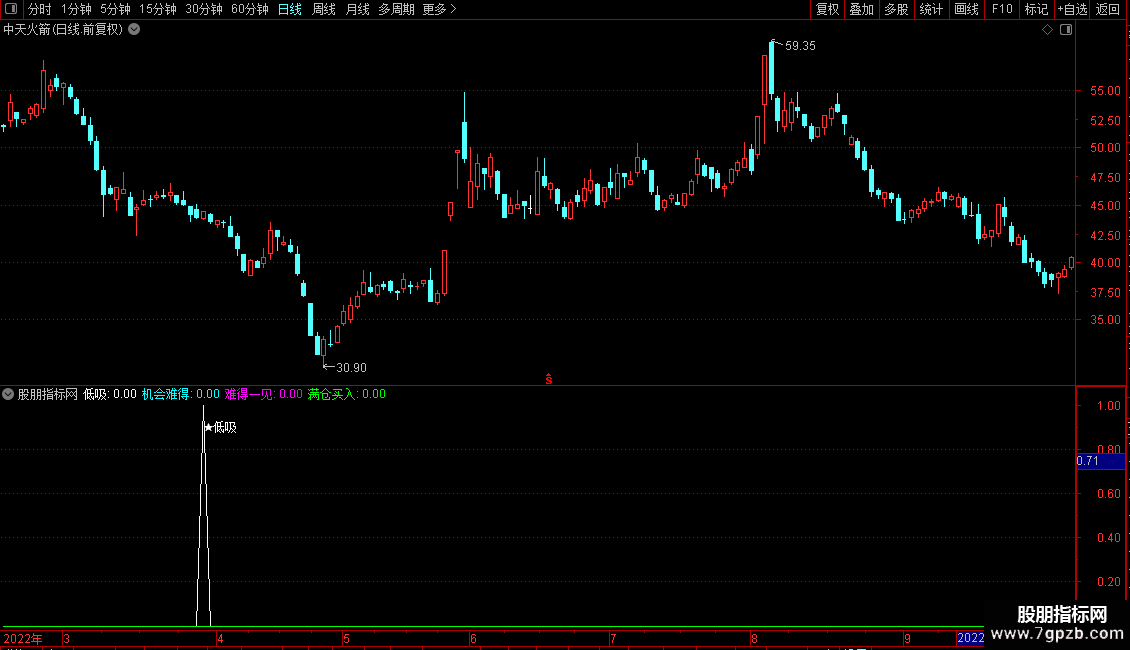Click month 6 on the time axis
1130x650 pixels.
coord(473,638)
